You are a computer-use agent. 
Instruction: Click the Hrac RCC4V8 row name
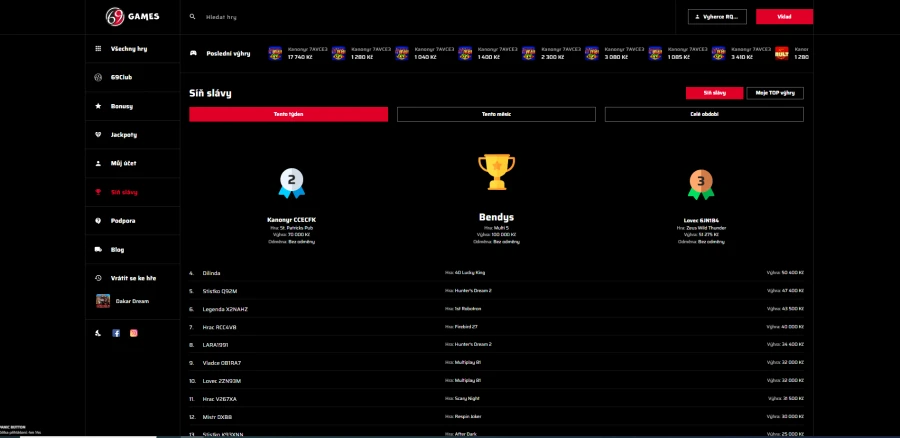[219, 327]
